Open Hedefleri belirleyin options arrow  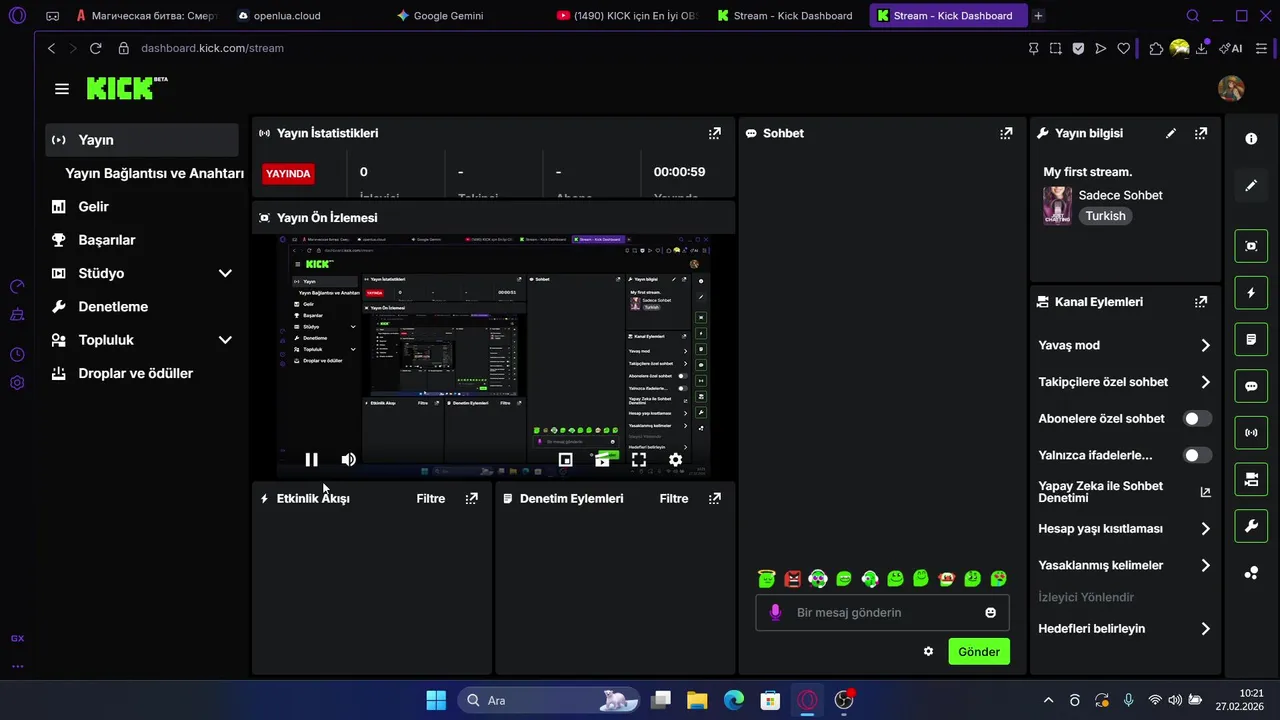(1205, 629)
